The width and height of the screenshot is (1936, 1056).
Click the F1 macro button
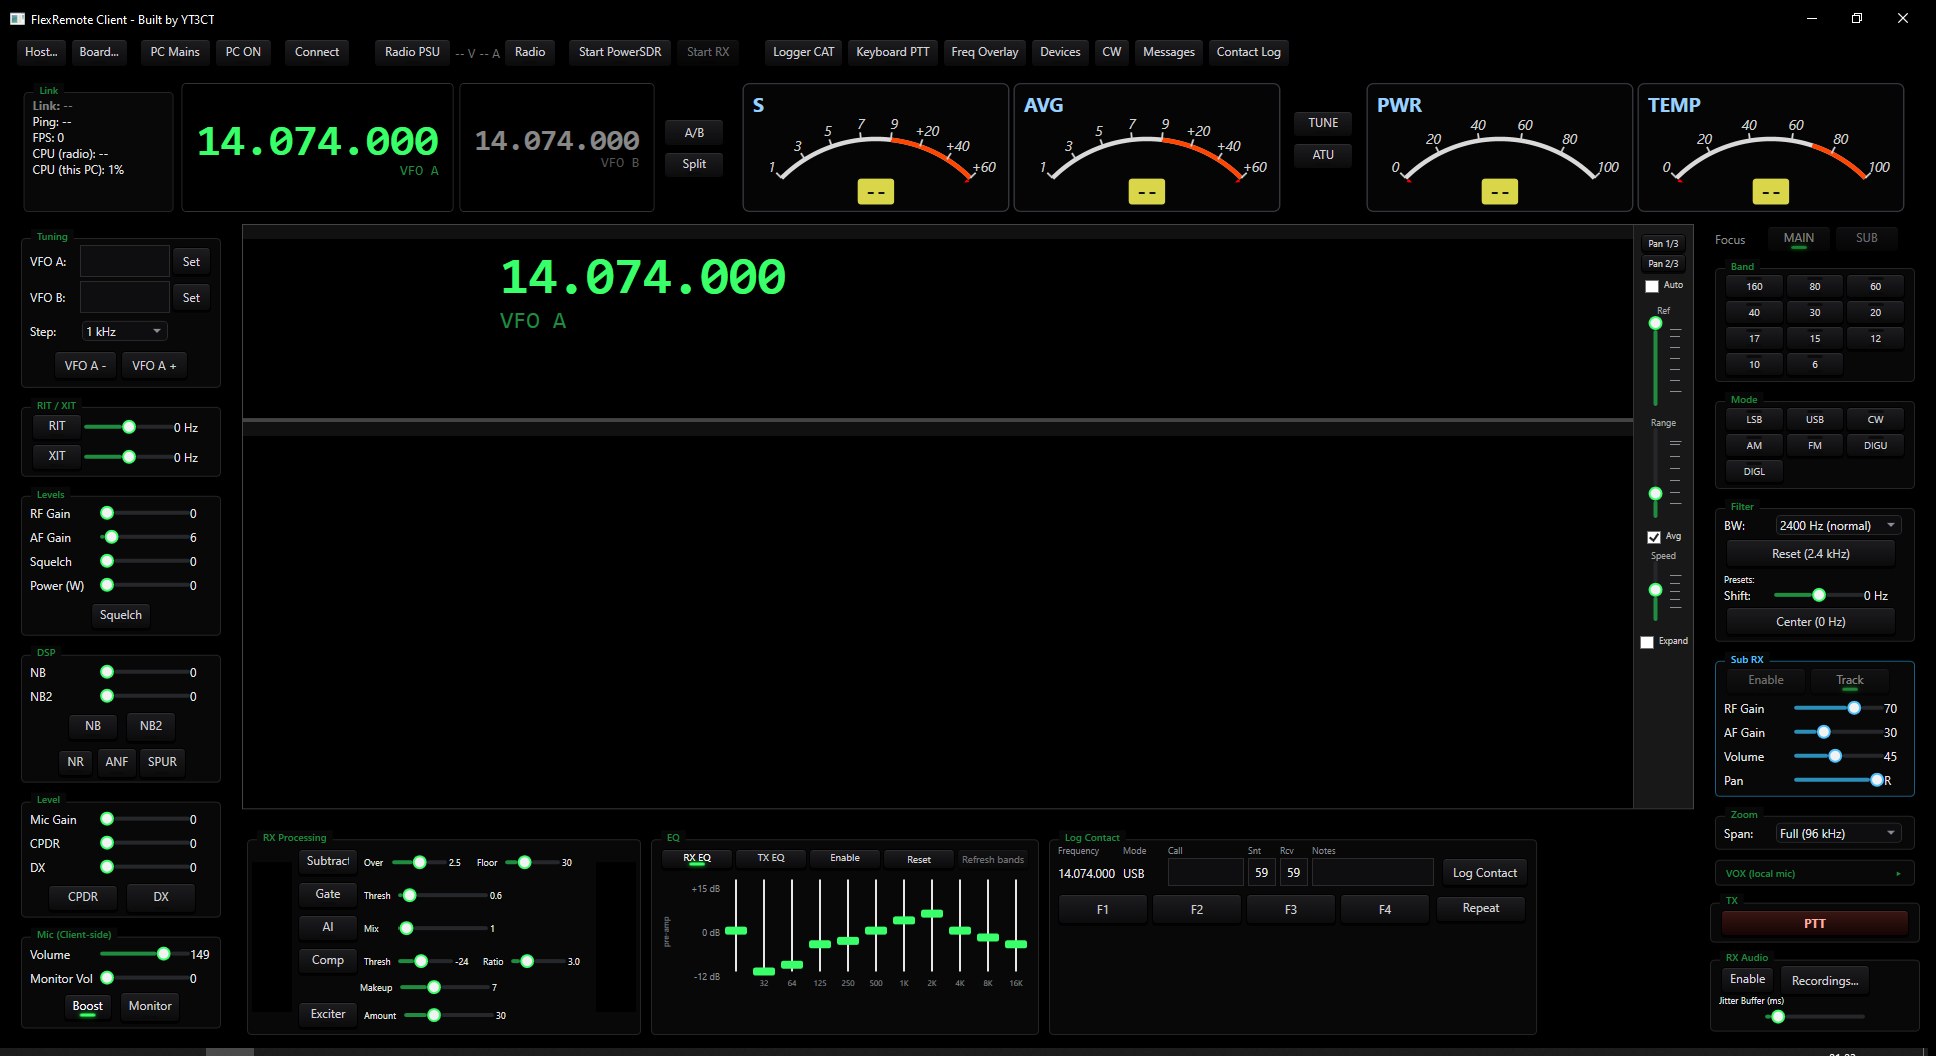(x=1102, y=909)
